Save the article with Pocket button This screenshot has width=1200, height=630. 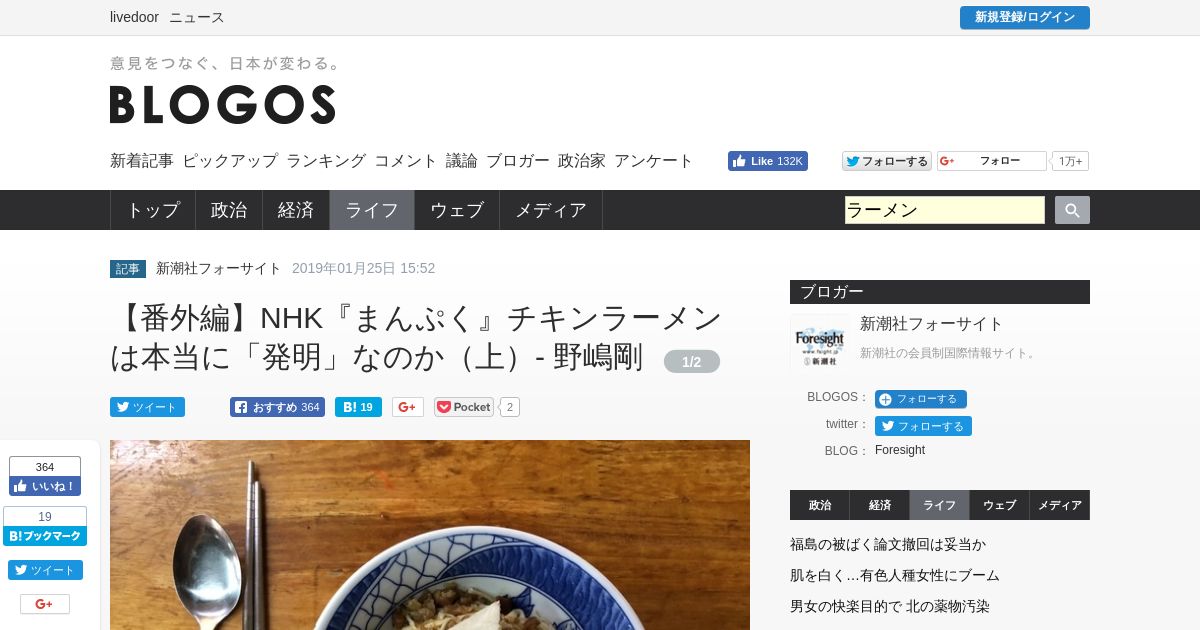click(x=464, y=407)
